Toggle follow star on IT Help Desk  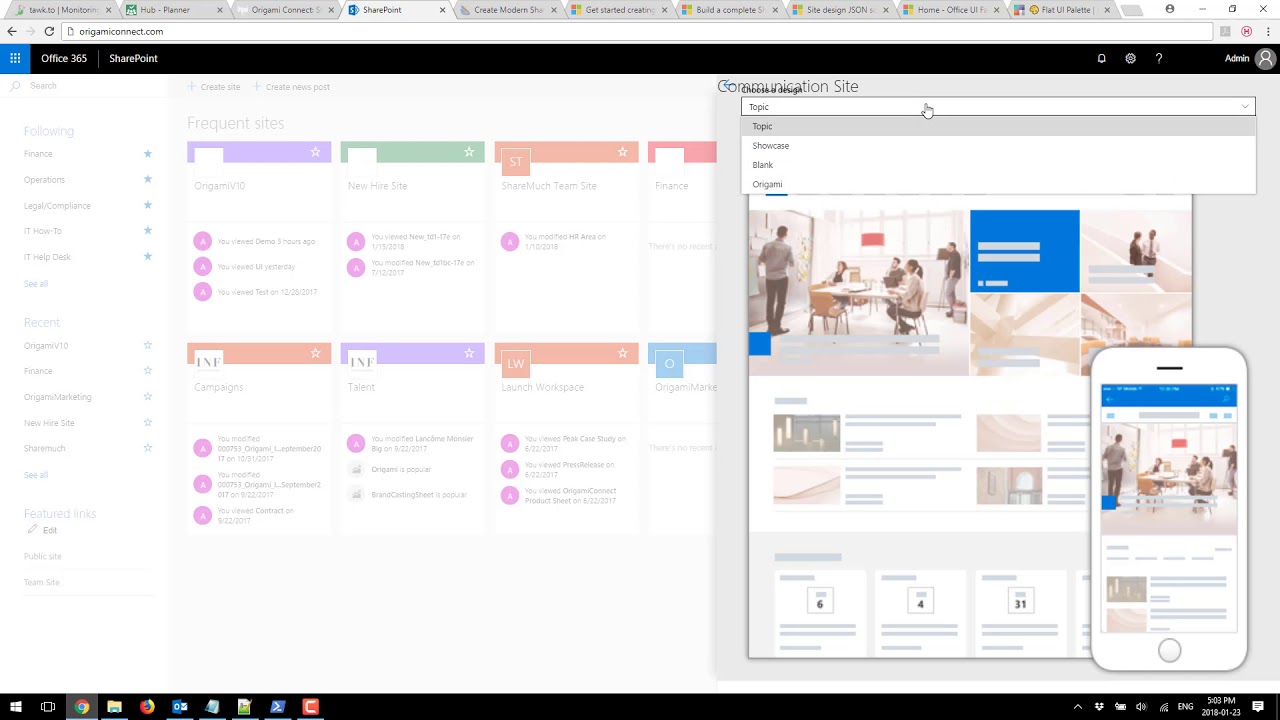click(x=148, y=257)
